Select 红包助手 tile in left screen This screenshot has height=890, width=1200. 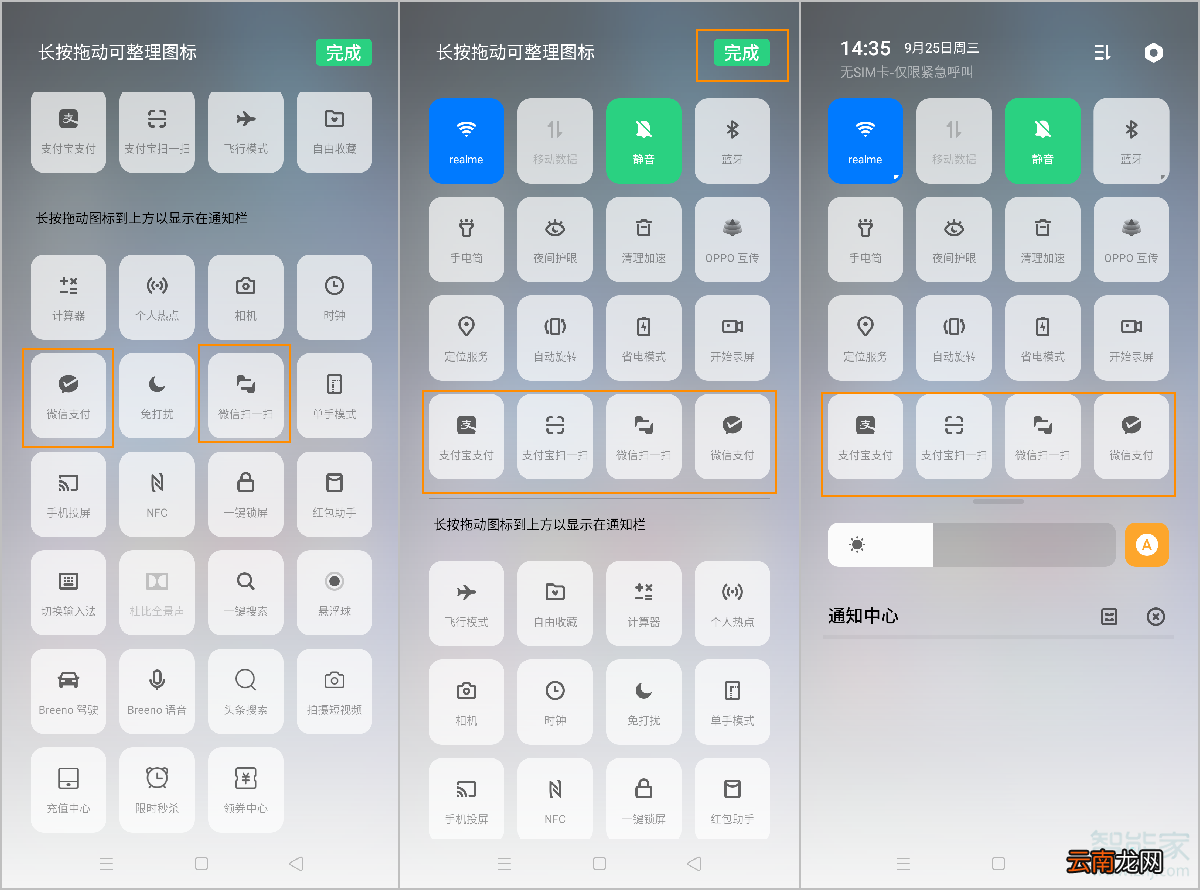point(334,495)
